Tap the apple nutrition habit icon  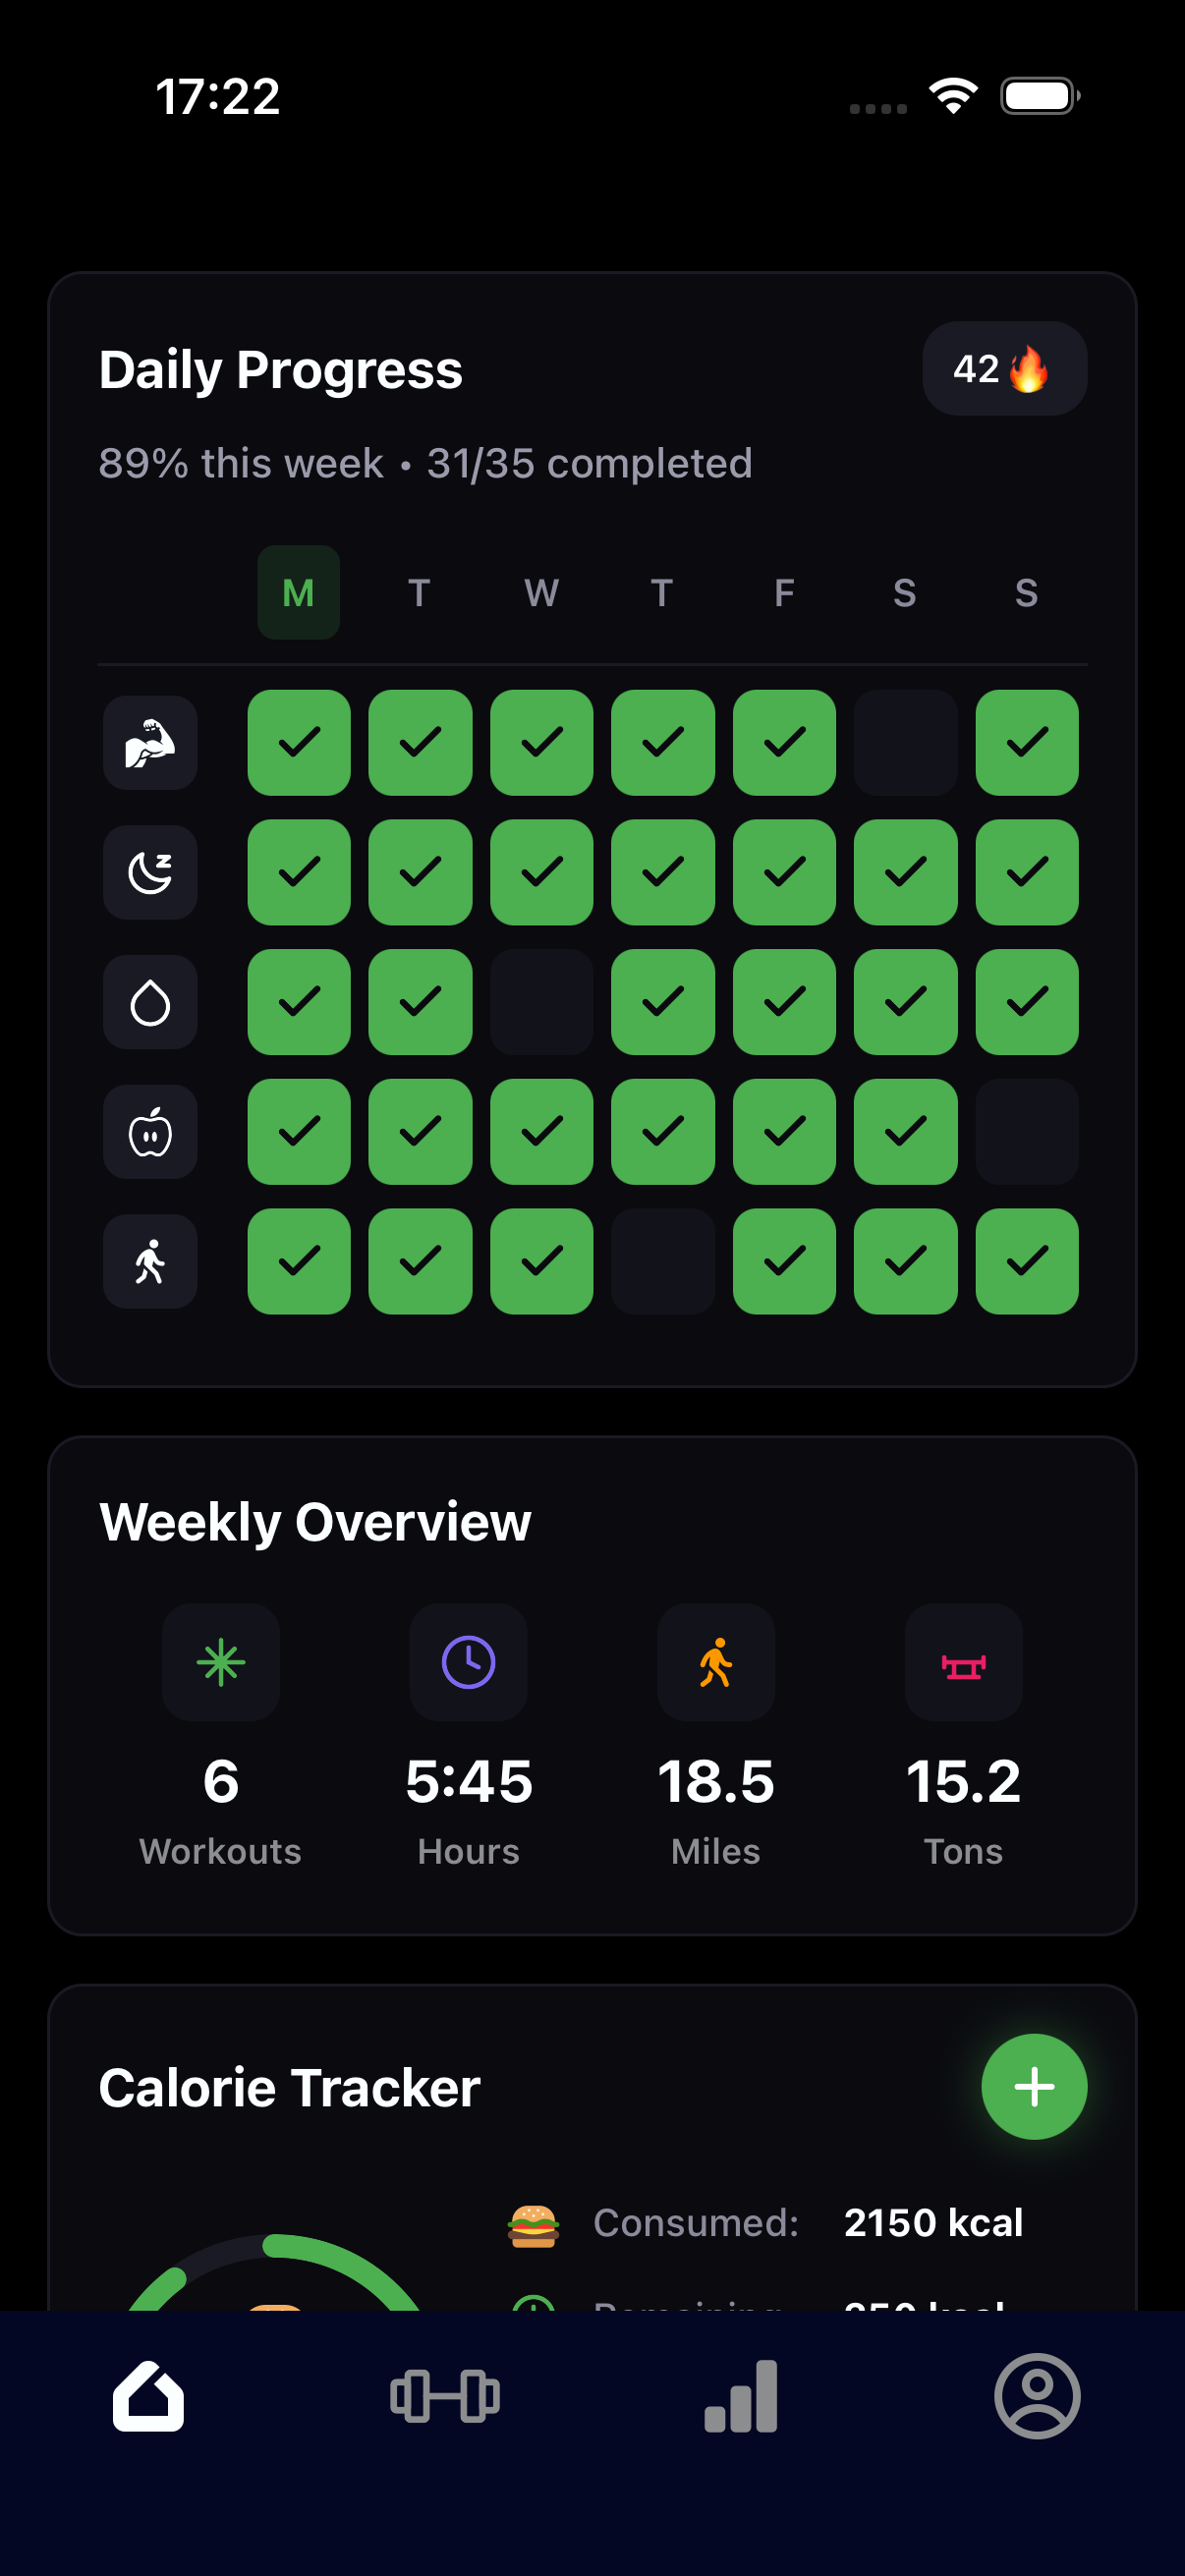150,1132
